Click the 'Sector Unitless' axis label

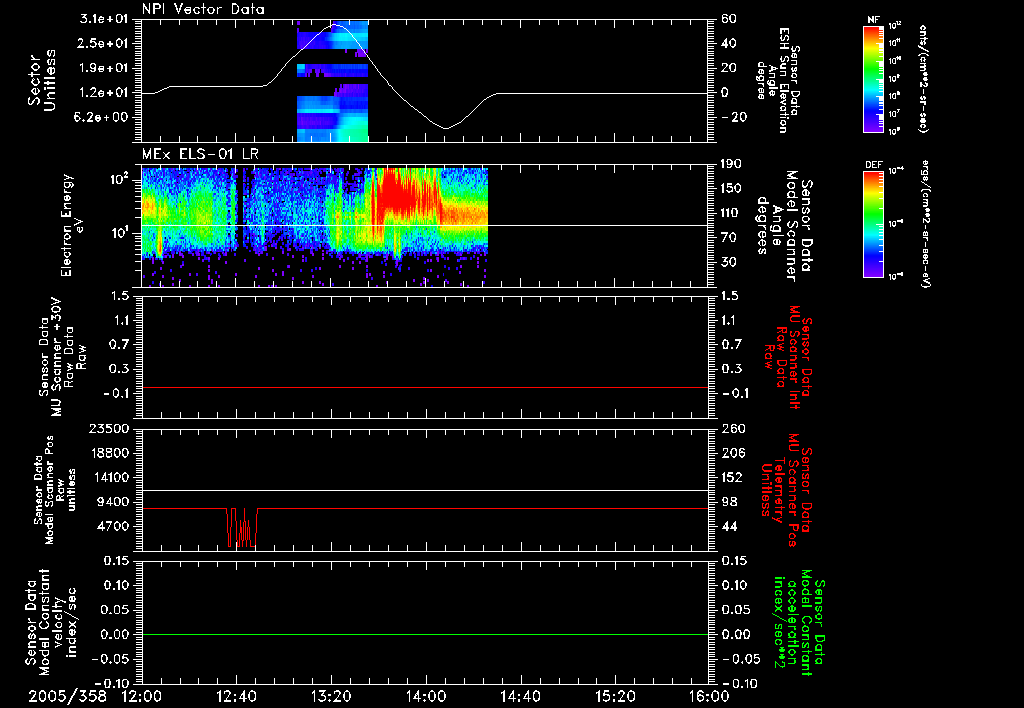[42, 80]
